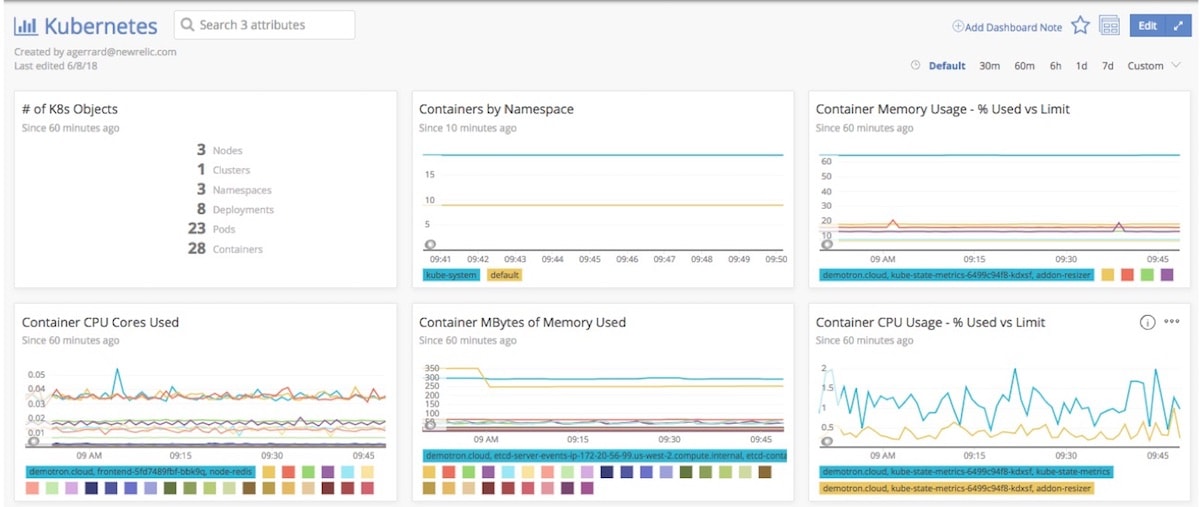
Task: Toggle kube-state-metrics blue legend in CPU Usage chart
Action: [x=966, y=472]
